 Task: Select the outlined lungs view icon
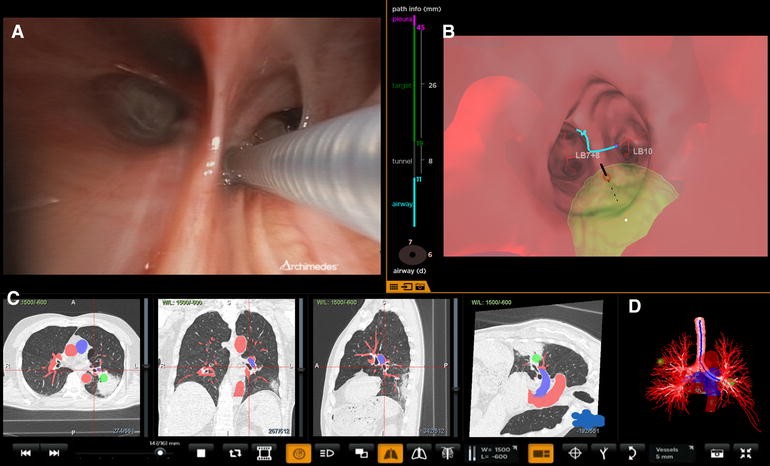419,453
